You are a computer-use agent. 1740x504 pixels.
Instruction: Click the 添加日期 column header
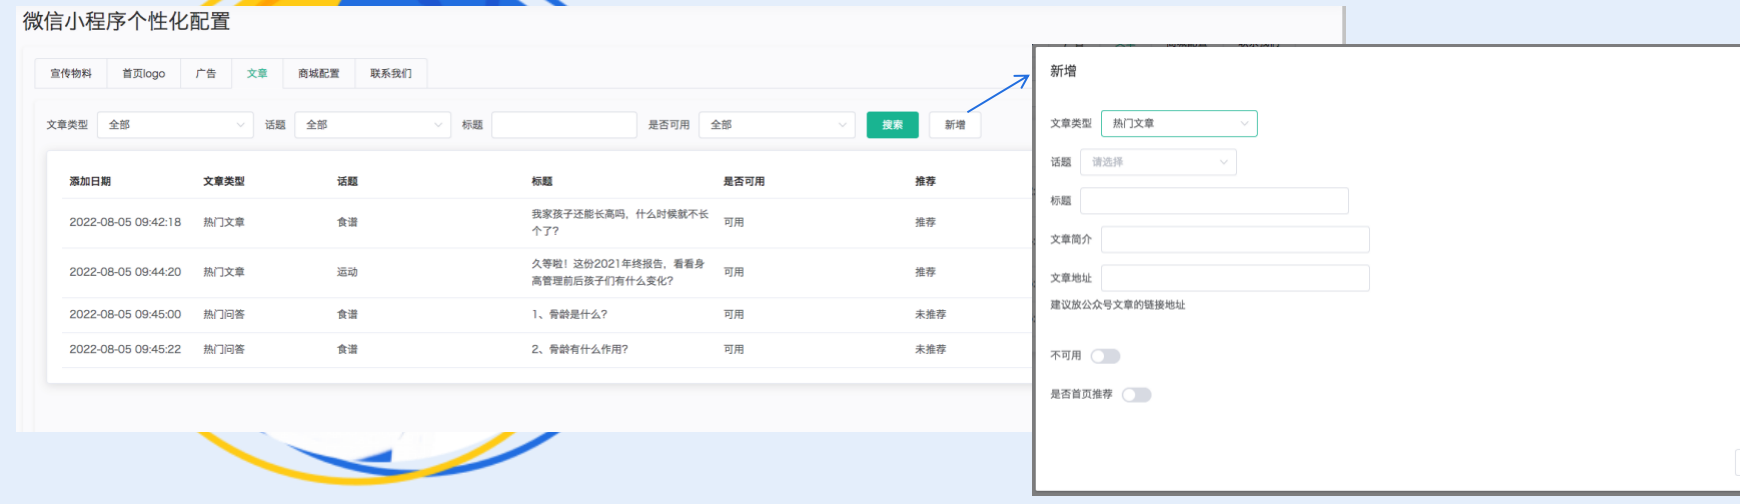pos(90,181)
